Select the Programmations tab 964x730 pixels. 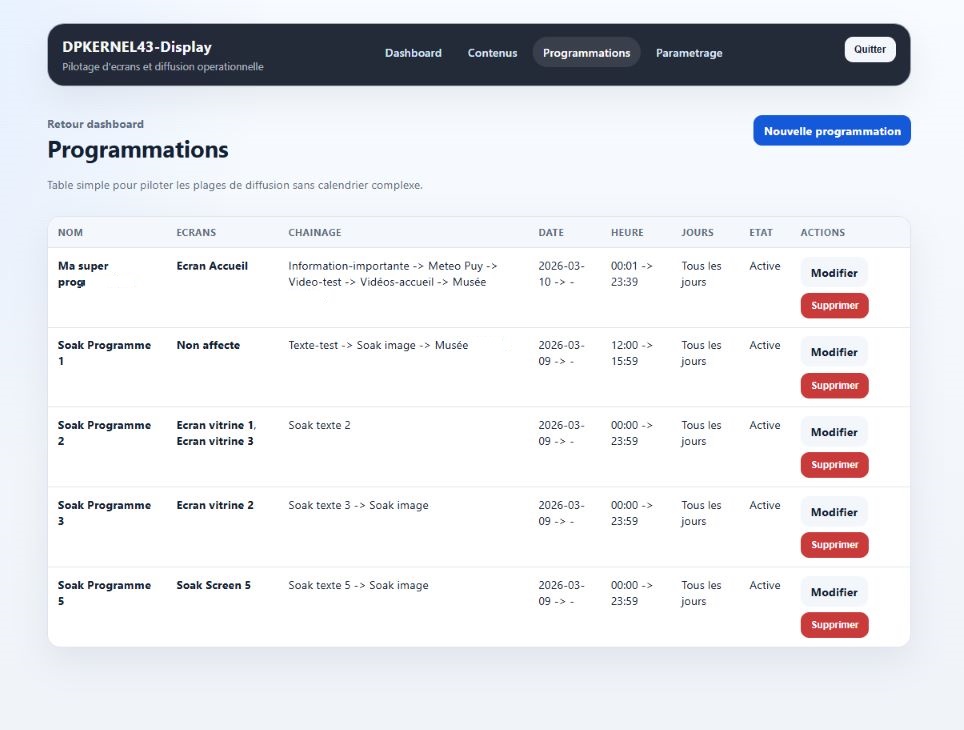586,53
